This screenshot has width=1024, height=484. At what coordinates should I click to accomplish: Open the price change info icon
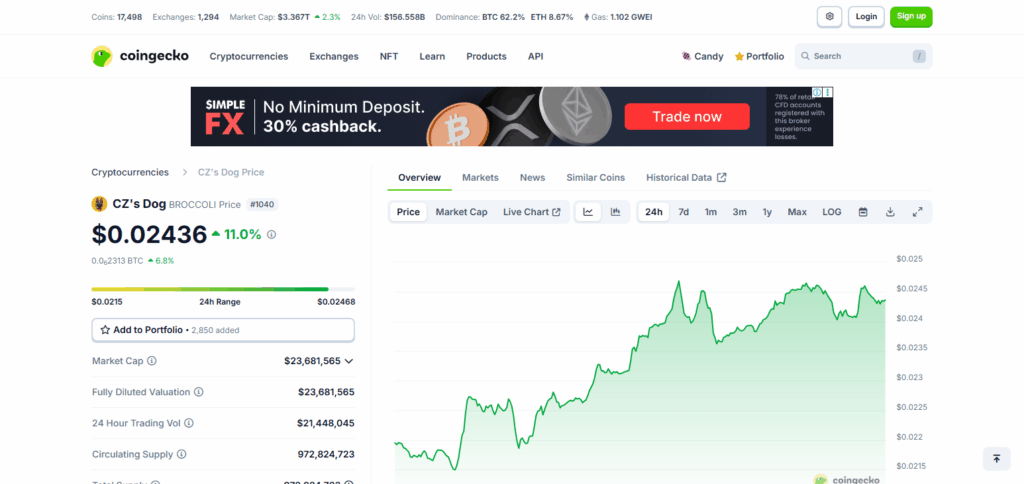point(272,234)
